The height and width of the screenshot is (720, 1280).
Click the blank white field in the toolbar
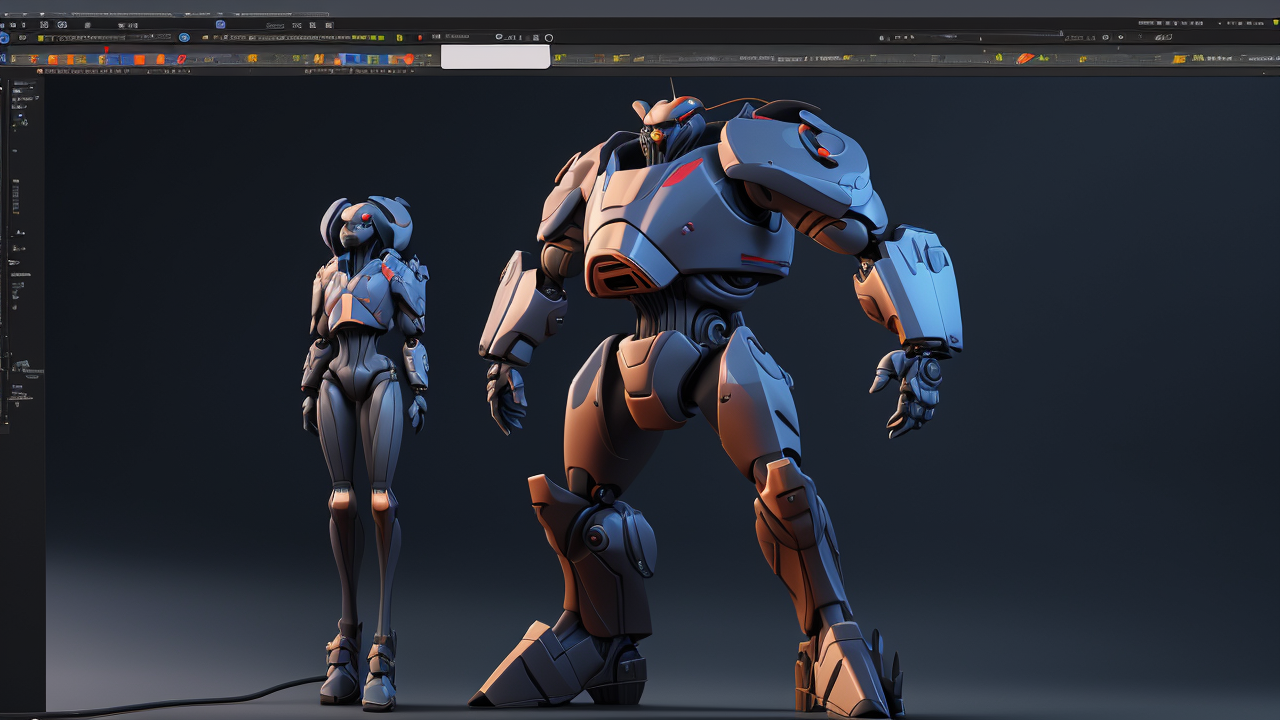coord(495,57)
